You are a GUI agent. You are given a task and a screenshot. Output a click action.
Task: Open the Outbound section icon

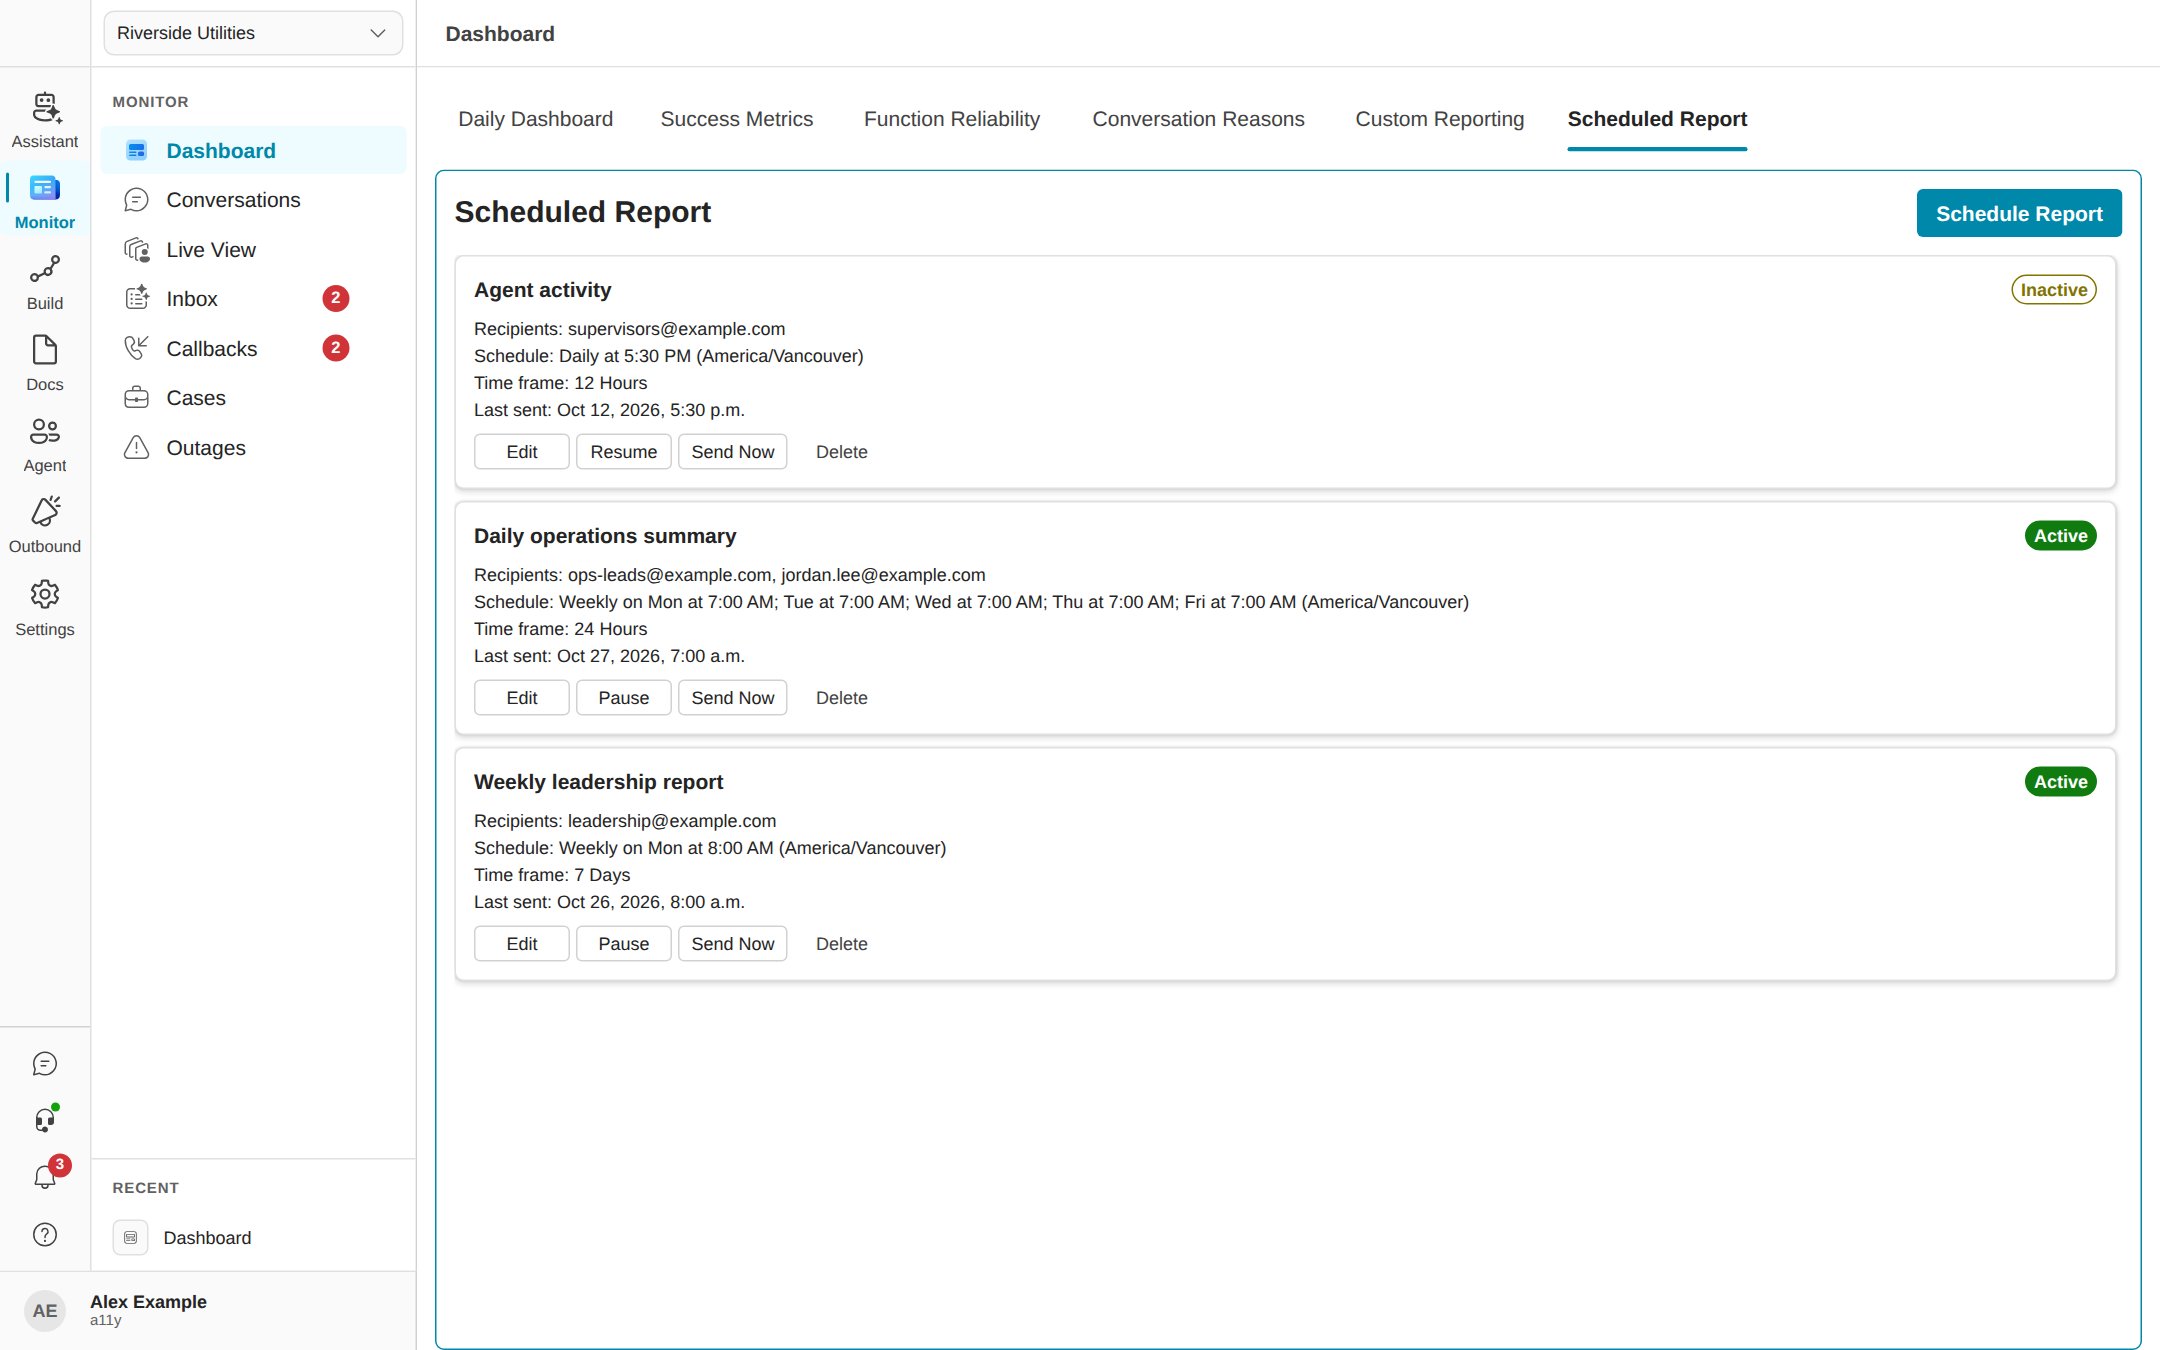tap(45, 511)
